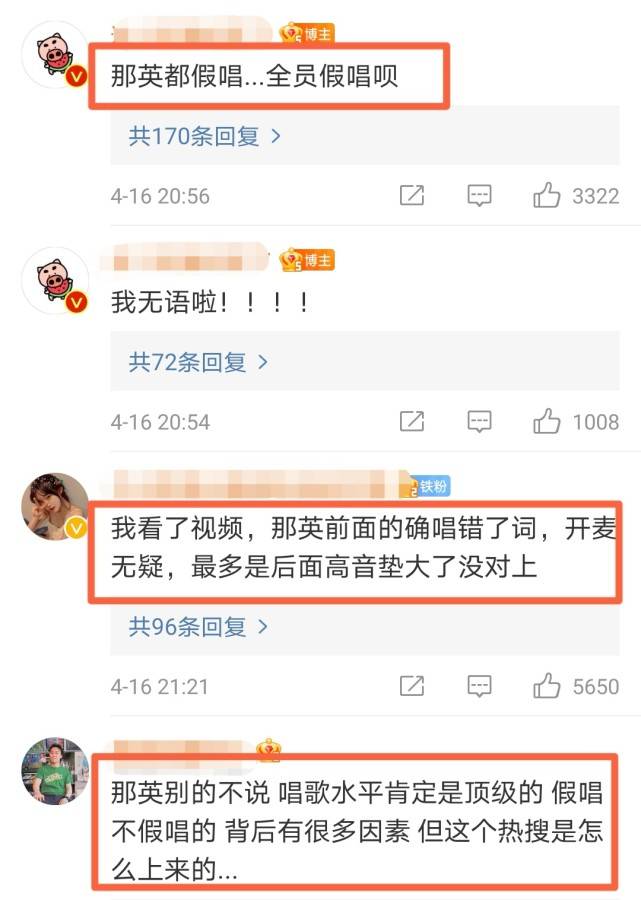
Task: Expand 共72条回复 replies
Action: click(x=198, y=362)
